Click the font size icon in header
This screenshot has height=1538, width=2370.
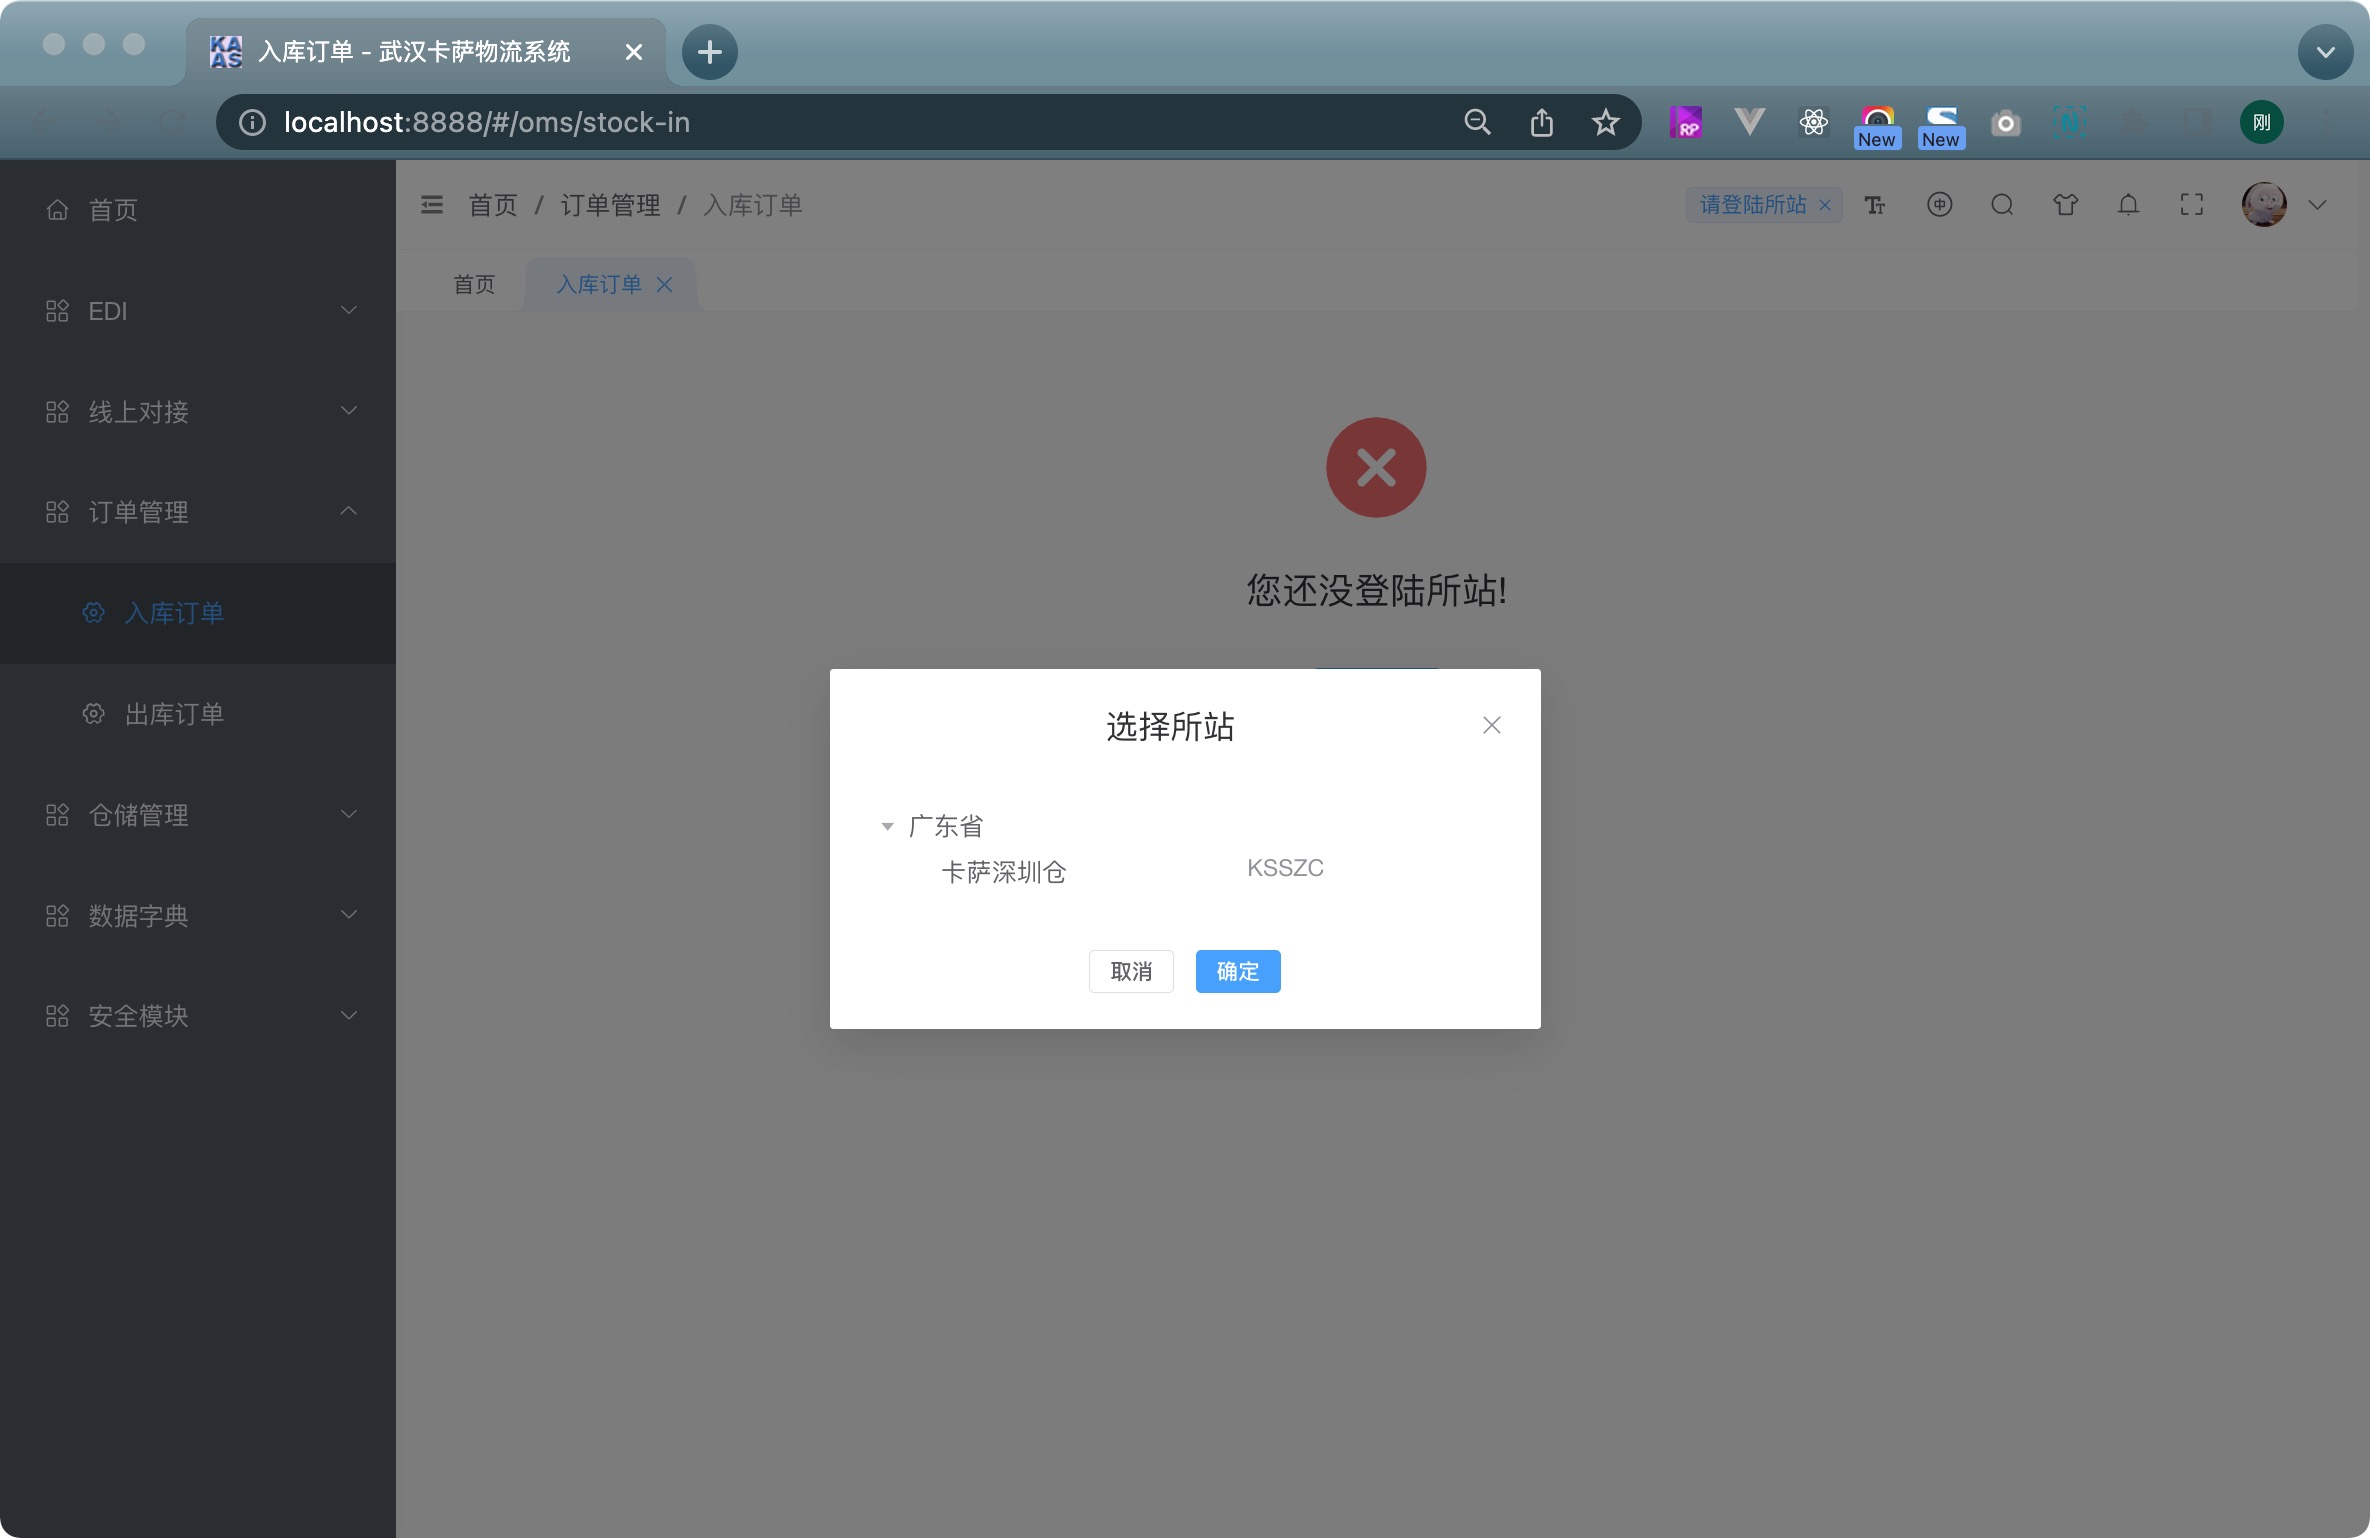[1875, 205]
